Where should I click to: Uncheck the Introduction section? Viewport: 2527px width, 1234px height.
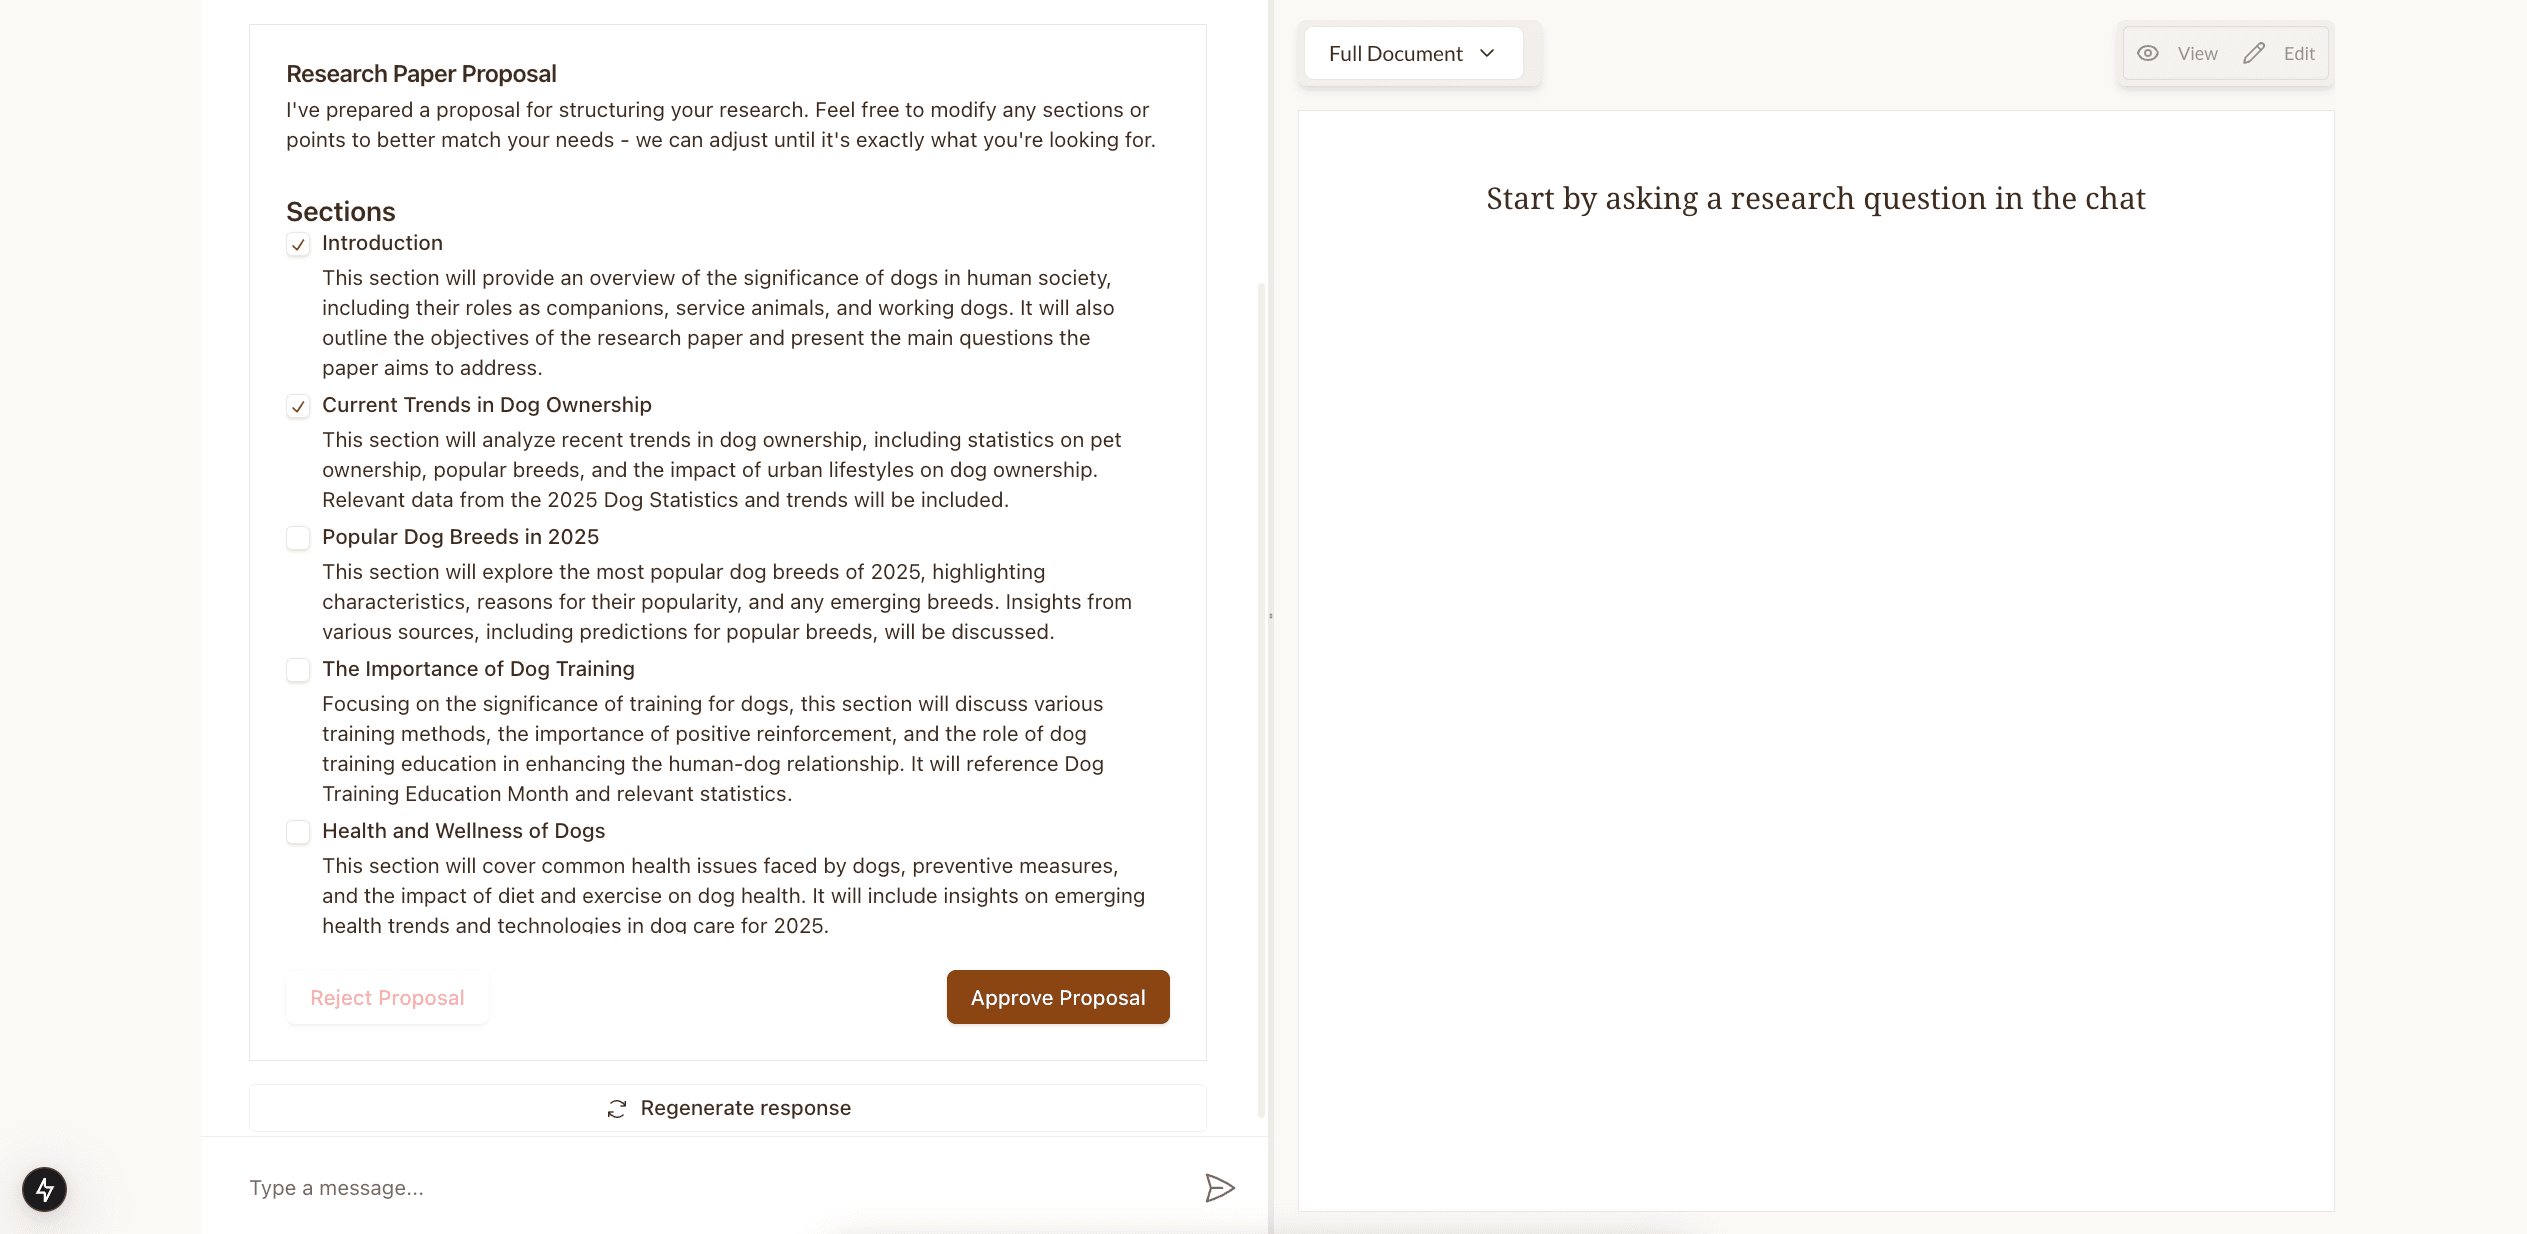pos(298,243)
